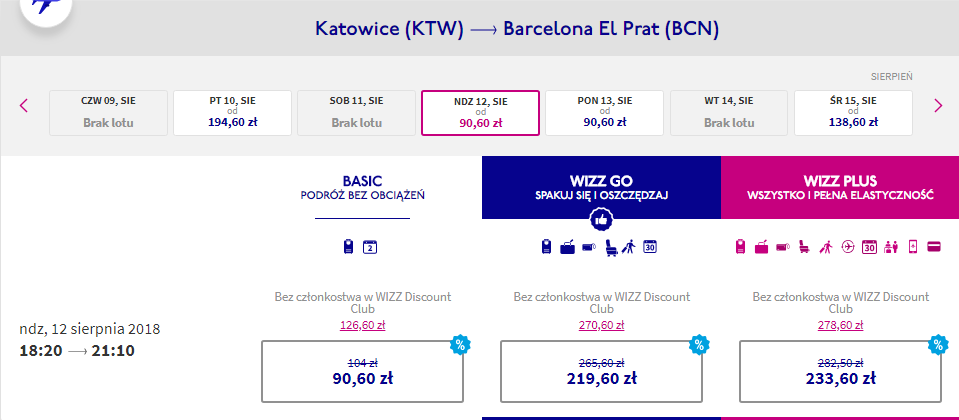Click the WIZZ GO seat selection icon
The image size is (959, 420).
[609, 247]
